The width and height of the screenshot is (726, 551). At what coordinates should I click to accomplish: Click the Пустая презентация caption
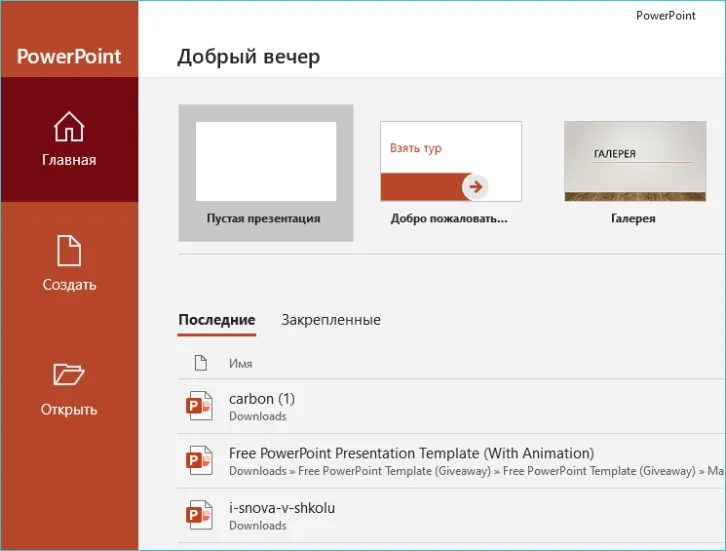click(x=263, y=218)
